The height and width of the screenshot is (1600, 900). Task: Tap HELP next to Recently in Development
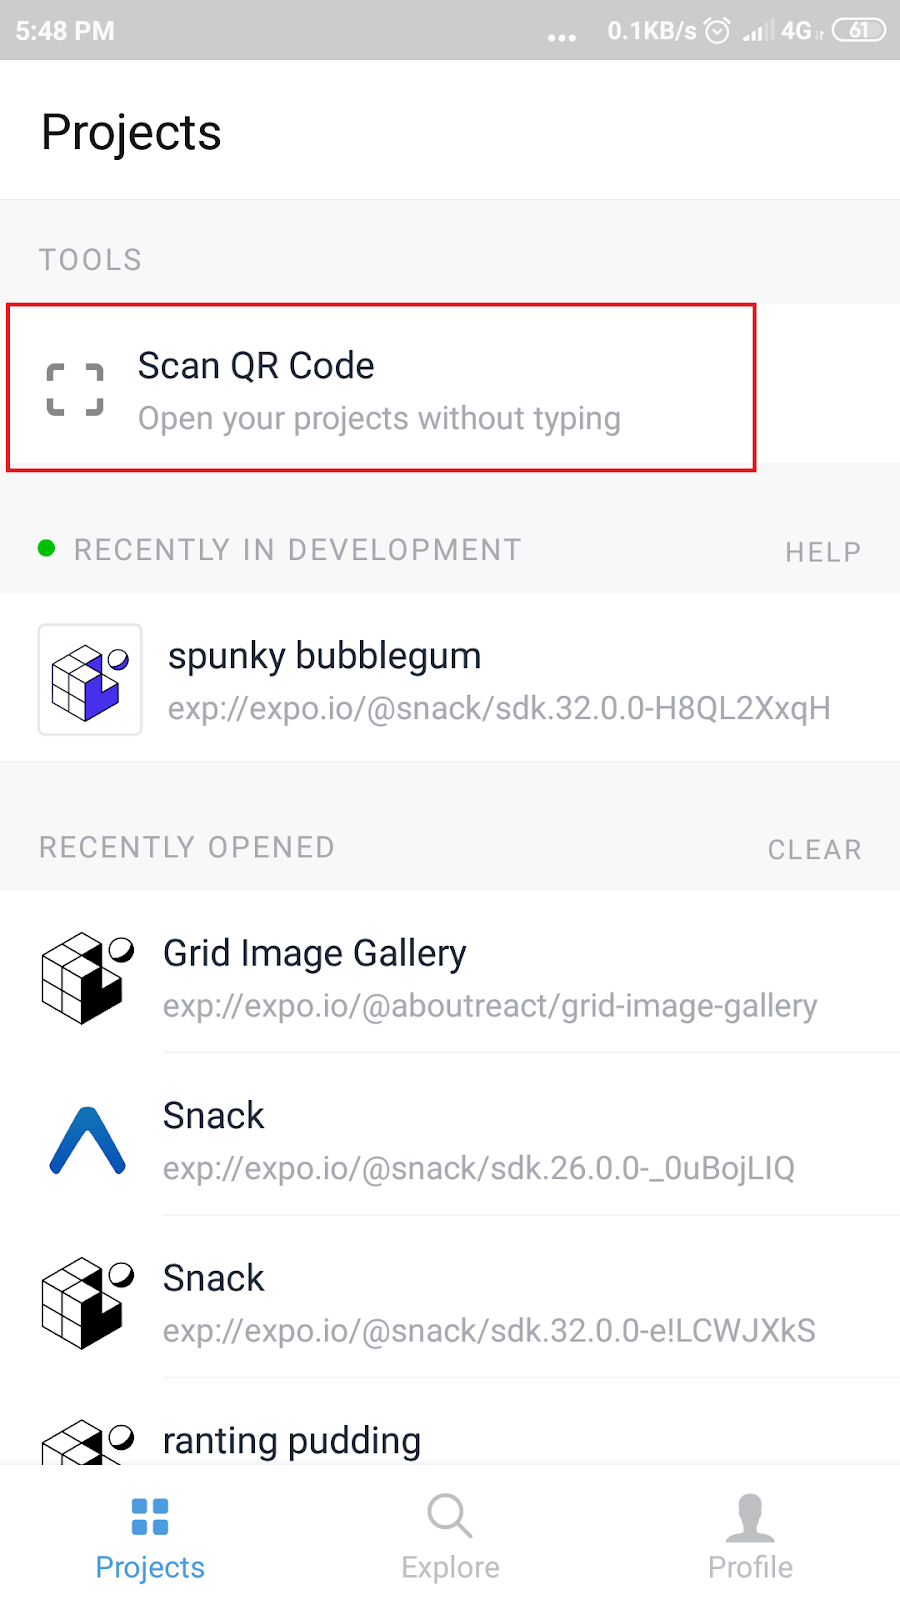pos(822,551)
